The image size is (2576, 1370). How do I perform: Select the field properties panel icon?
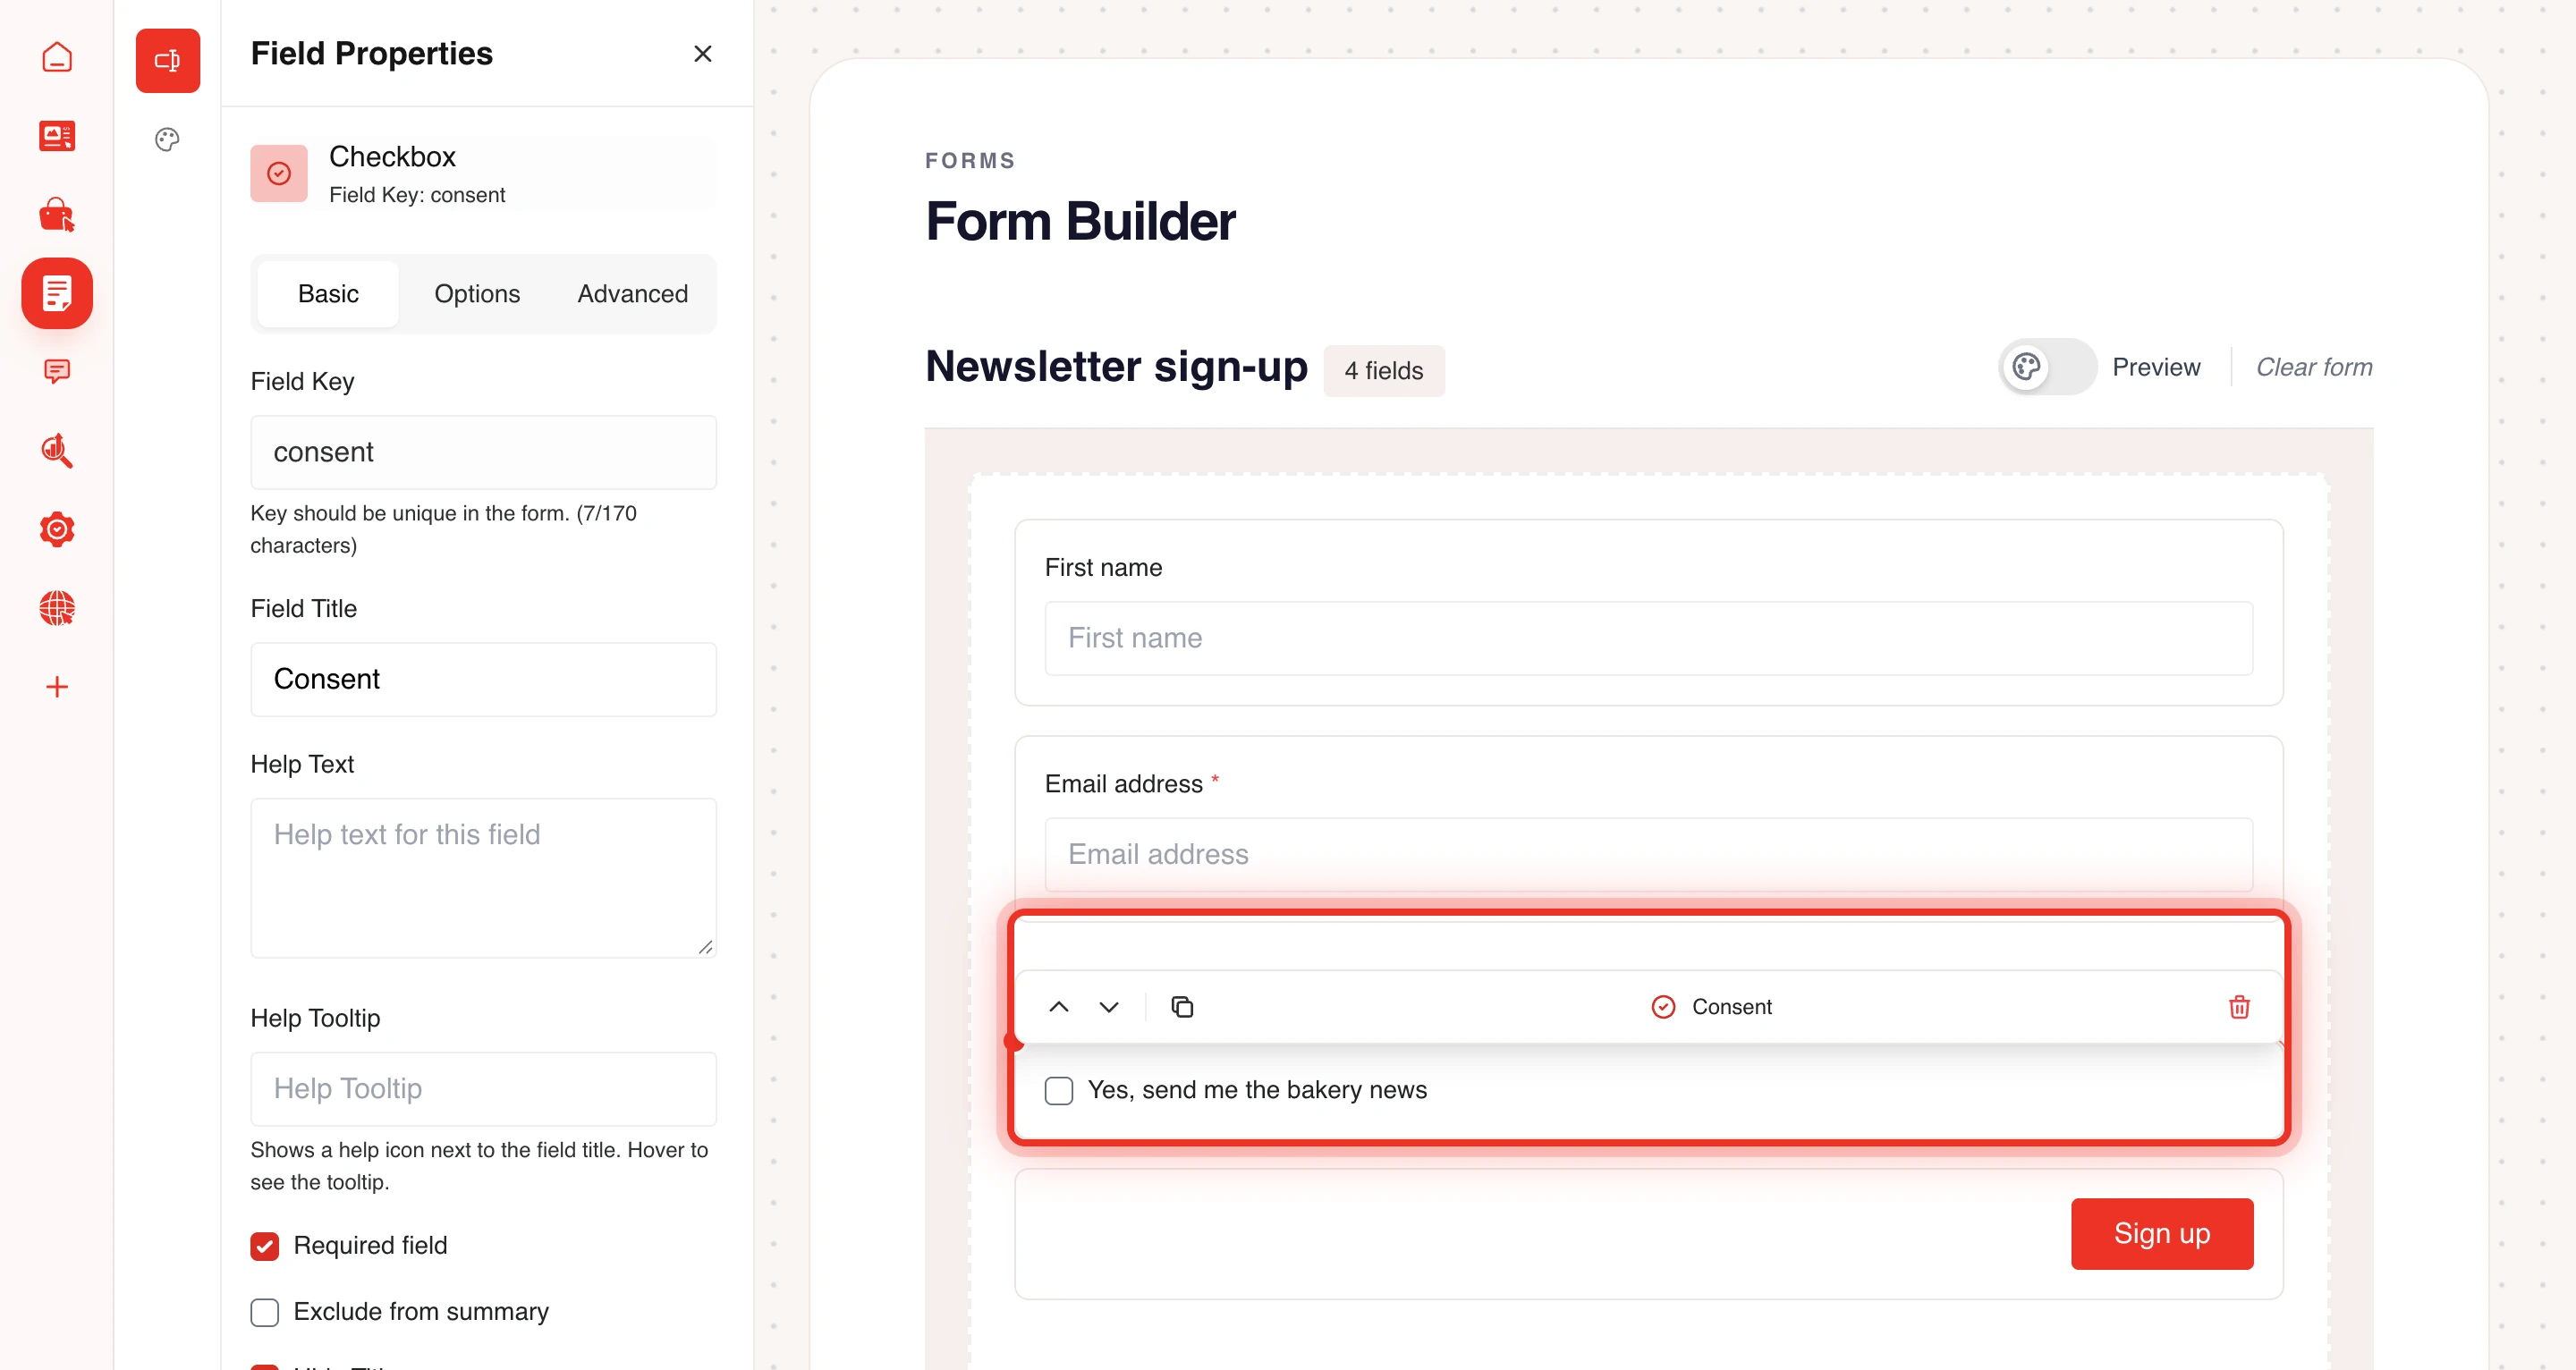click(168, 61)
